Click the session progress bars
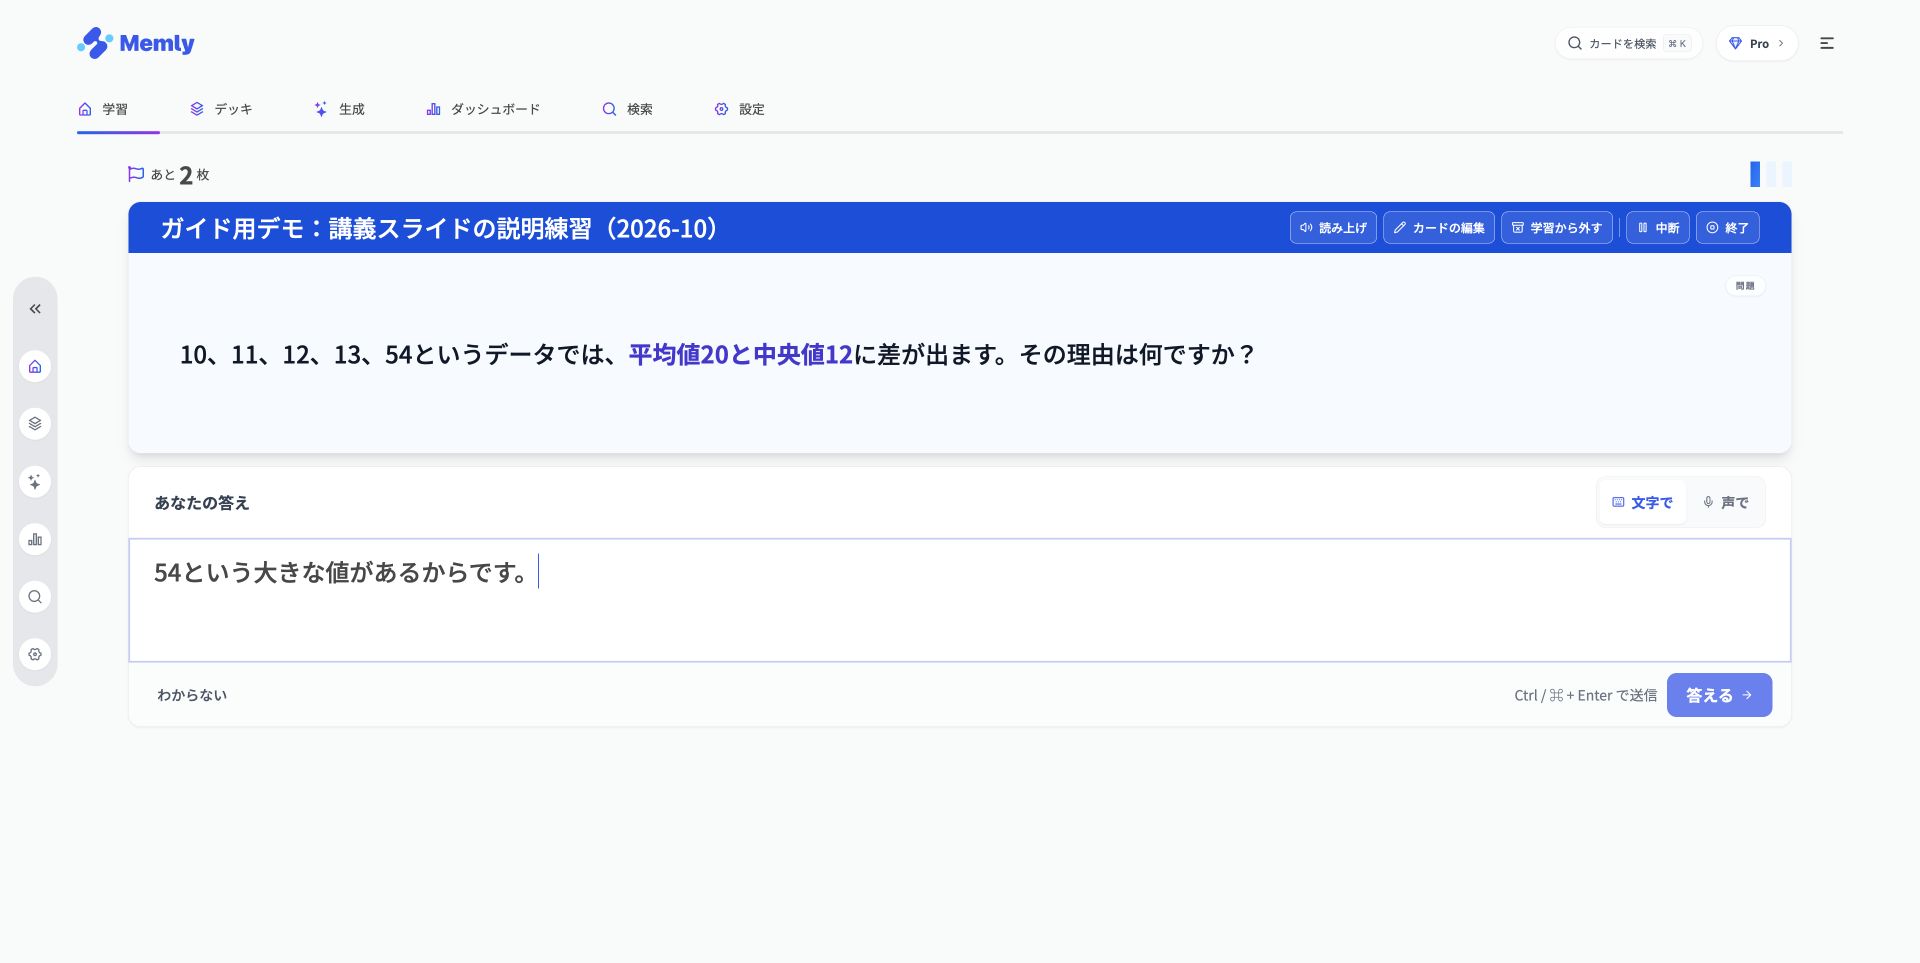 [1770, 174]
